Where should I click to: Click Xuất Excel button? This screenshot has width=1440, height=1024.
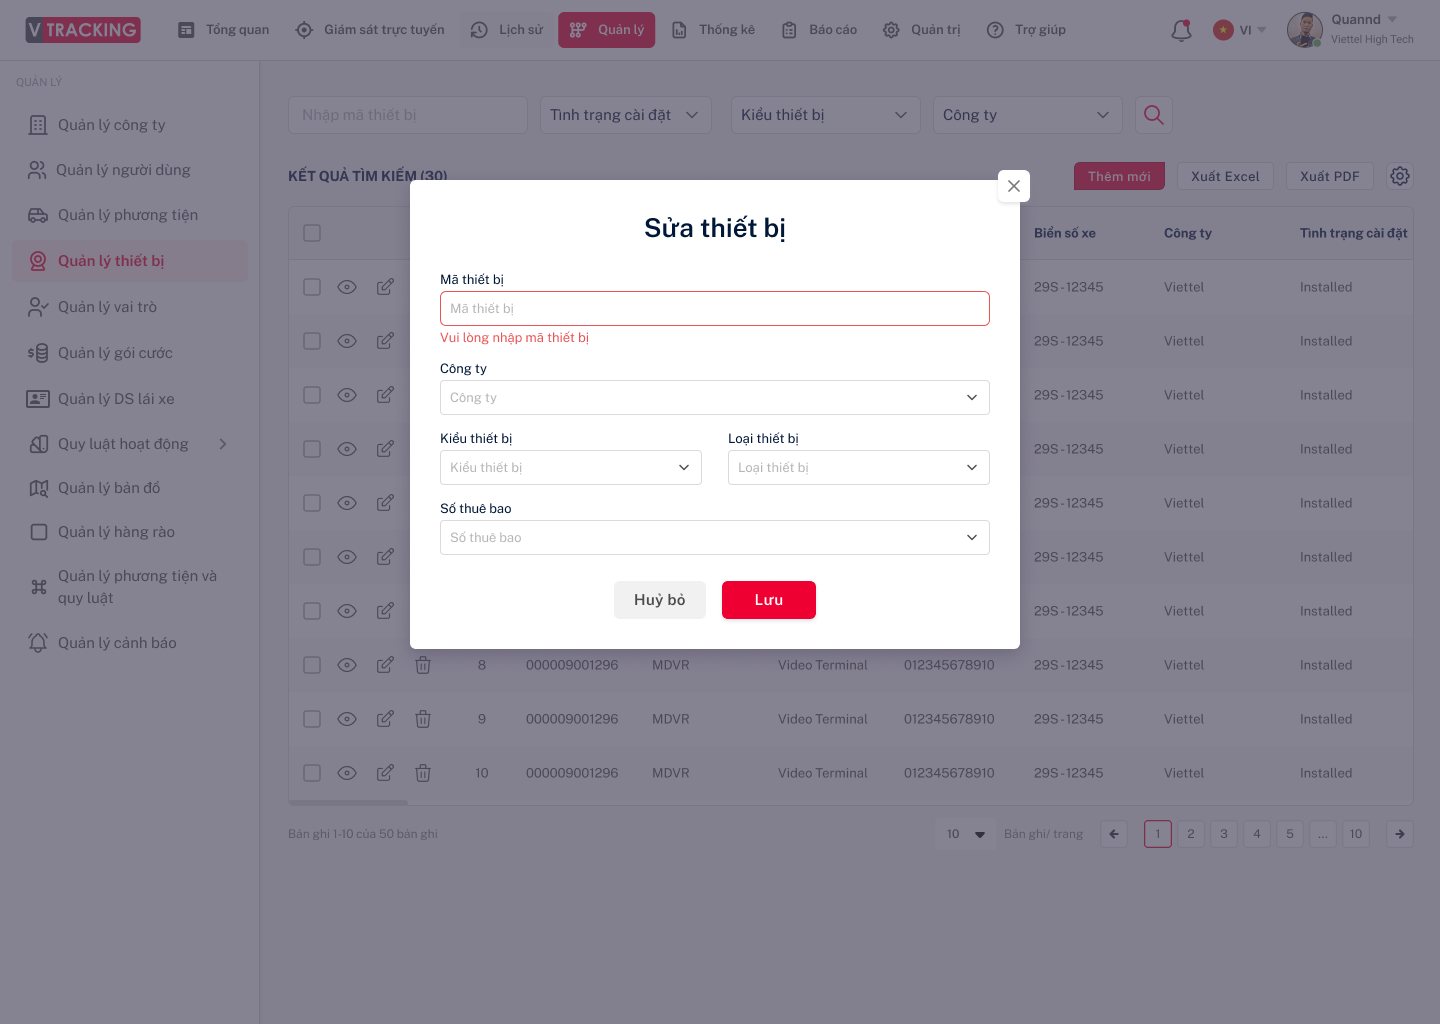tap(1225, 176)
